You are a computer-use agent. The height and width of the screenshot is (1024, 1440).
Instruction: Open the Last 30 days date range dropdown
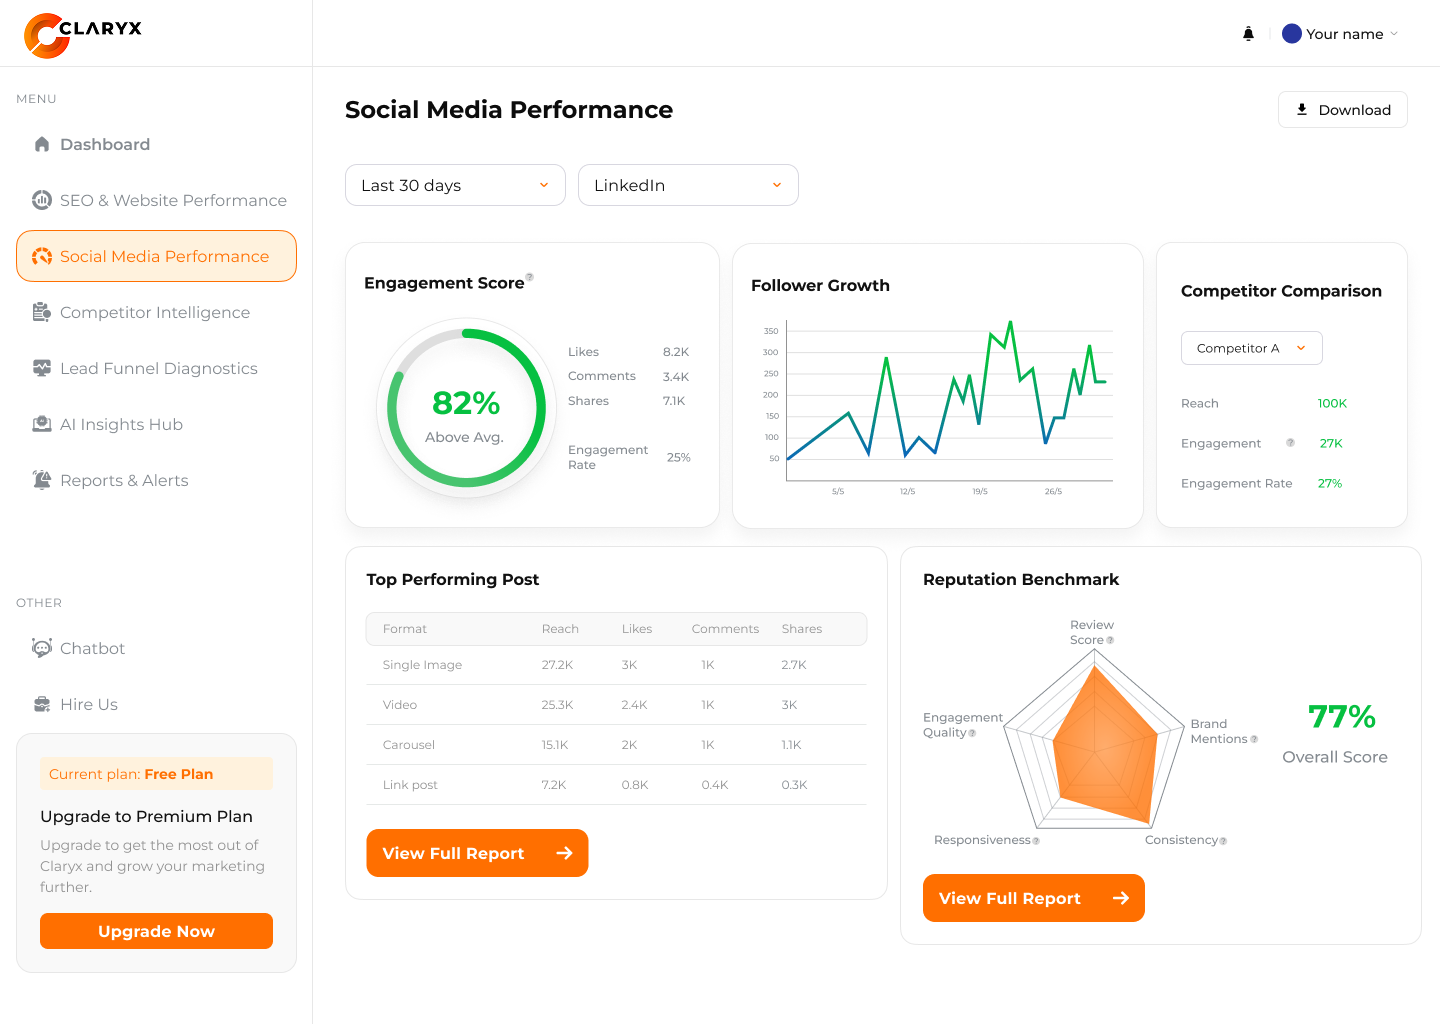click(455, 185)
